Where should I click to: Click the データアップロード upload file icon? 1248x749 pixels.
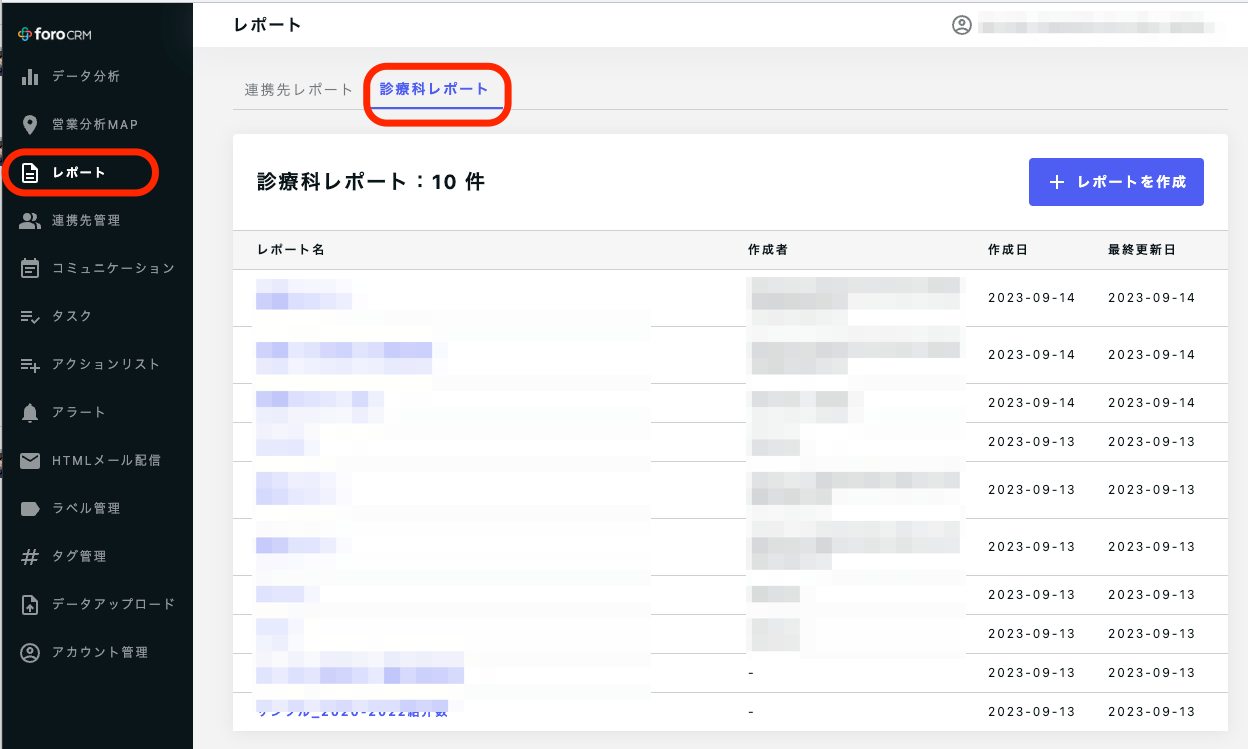pos(30,604)
